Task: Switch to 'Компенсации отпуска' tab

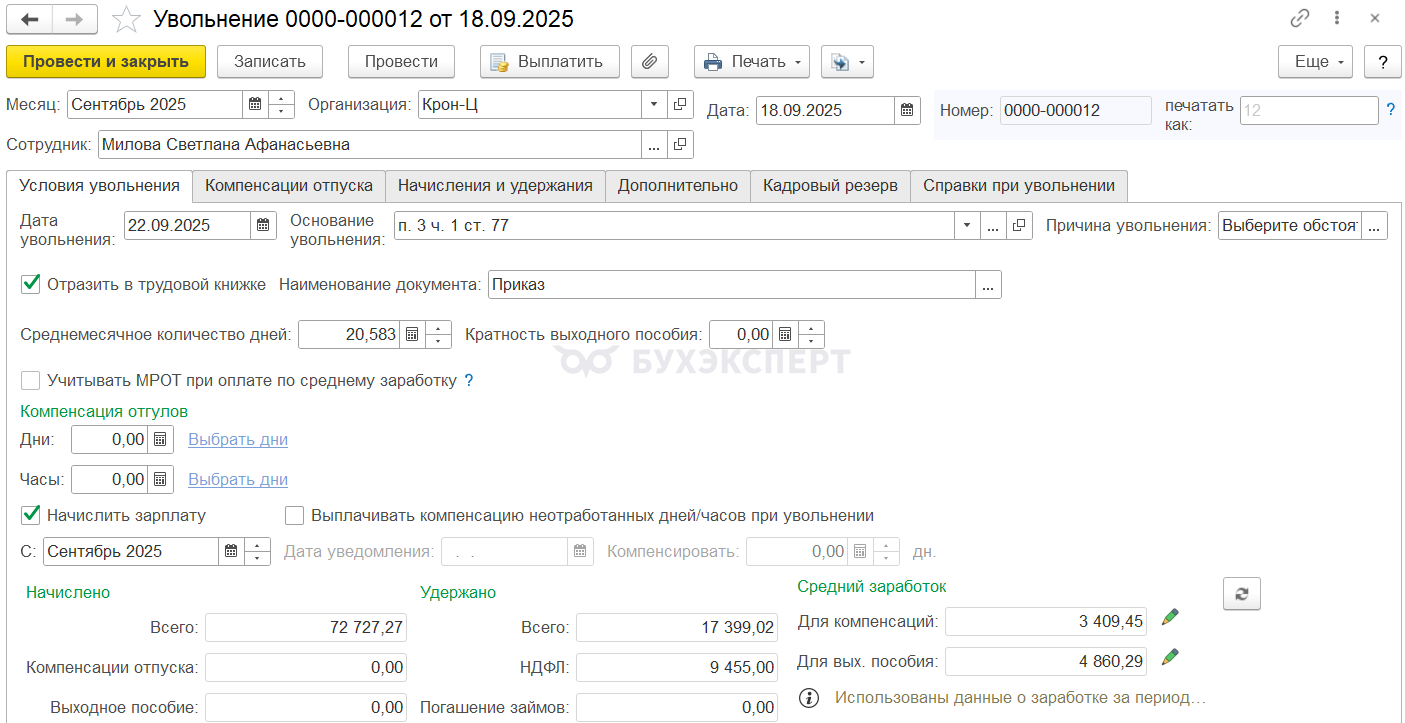Action: point(288,186)
